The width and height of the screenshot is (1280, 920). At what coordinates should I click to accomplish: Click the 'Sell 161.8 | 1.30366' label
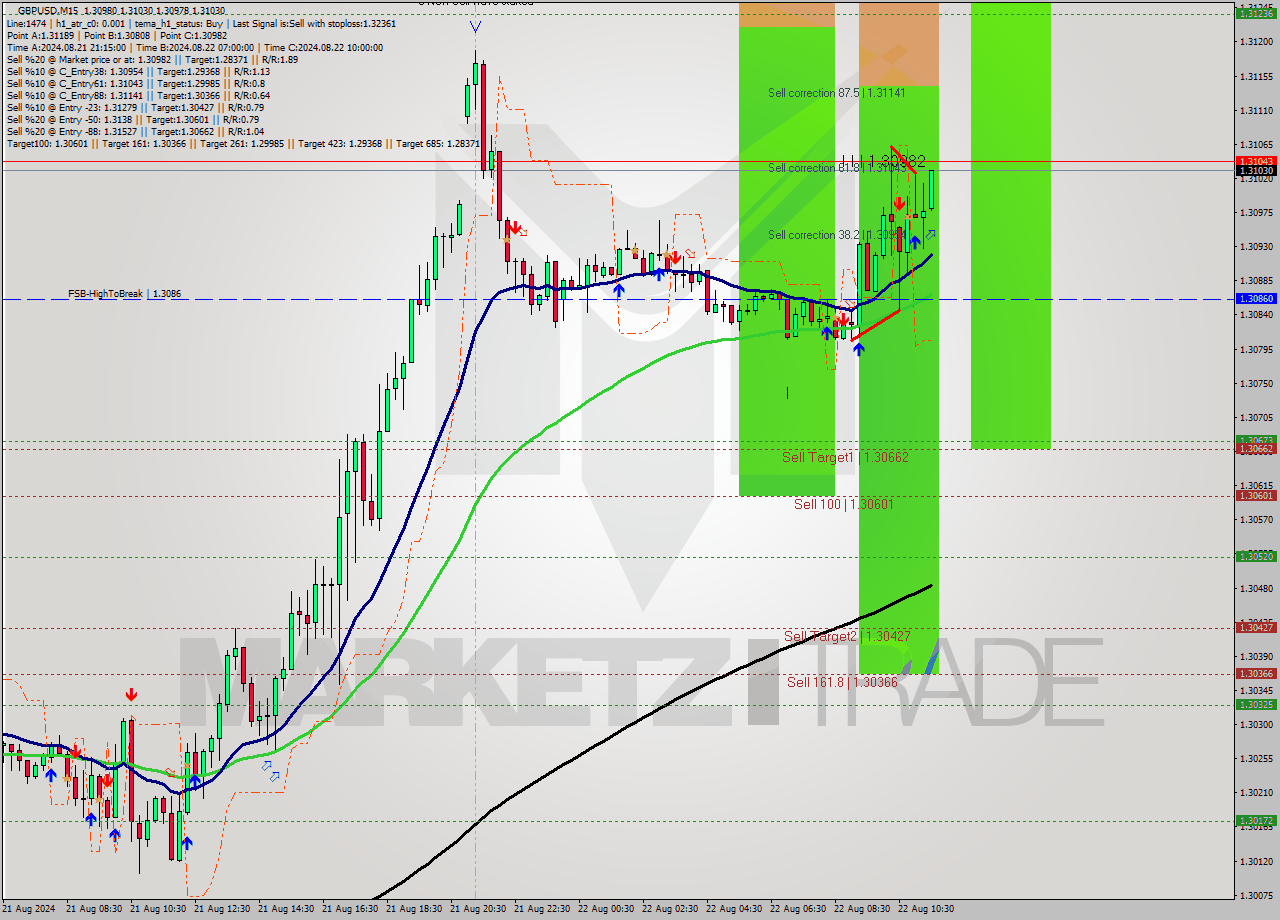(842, 682)
